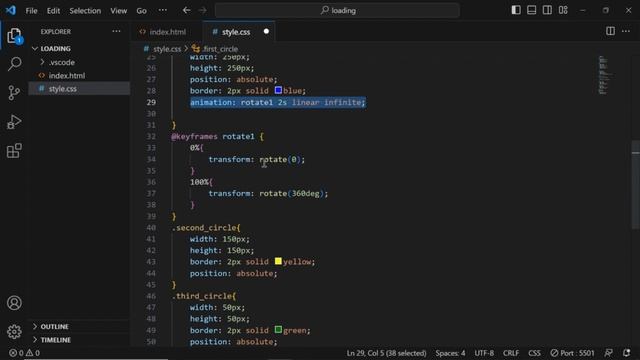Toggle the secondary side bar layout icon
The height and width of the screenshot is (360, 640).
547,10
